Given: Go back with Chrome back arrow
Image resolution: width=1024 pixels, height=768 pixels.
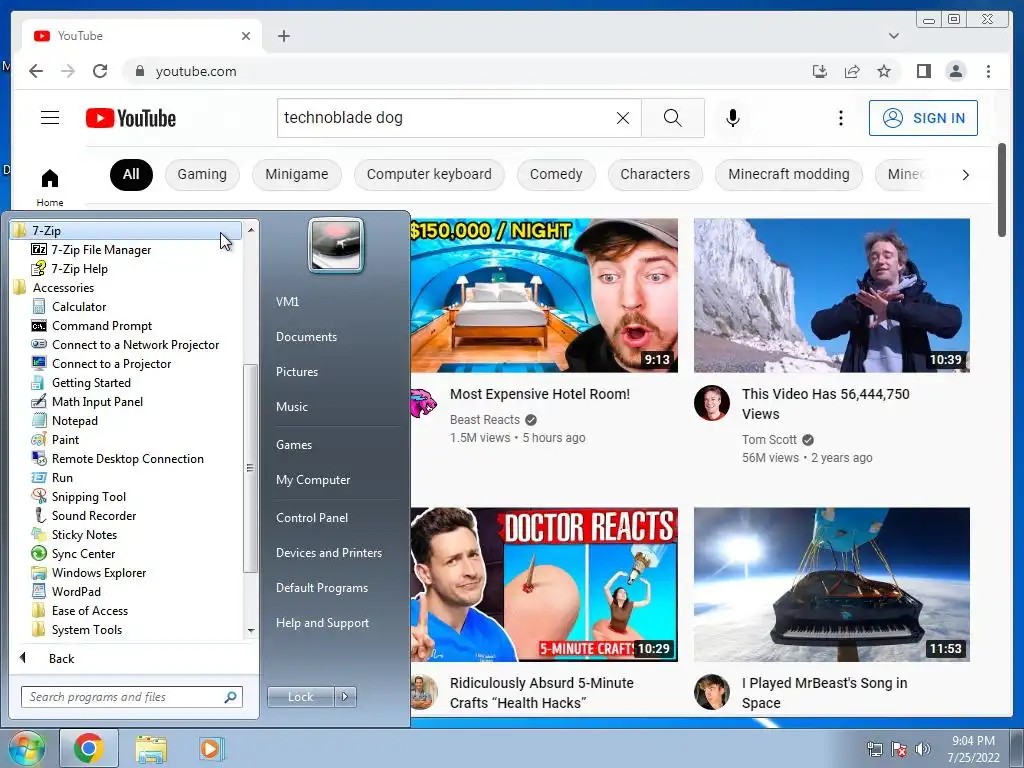Looking at the screenshot, I should [x=36, y=71].
